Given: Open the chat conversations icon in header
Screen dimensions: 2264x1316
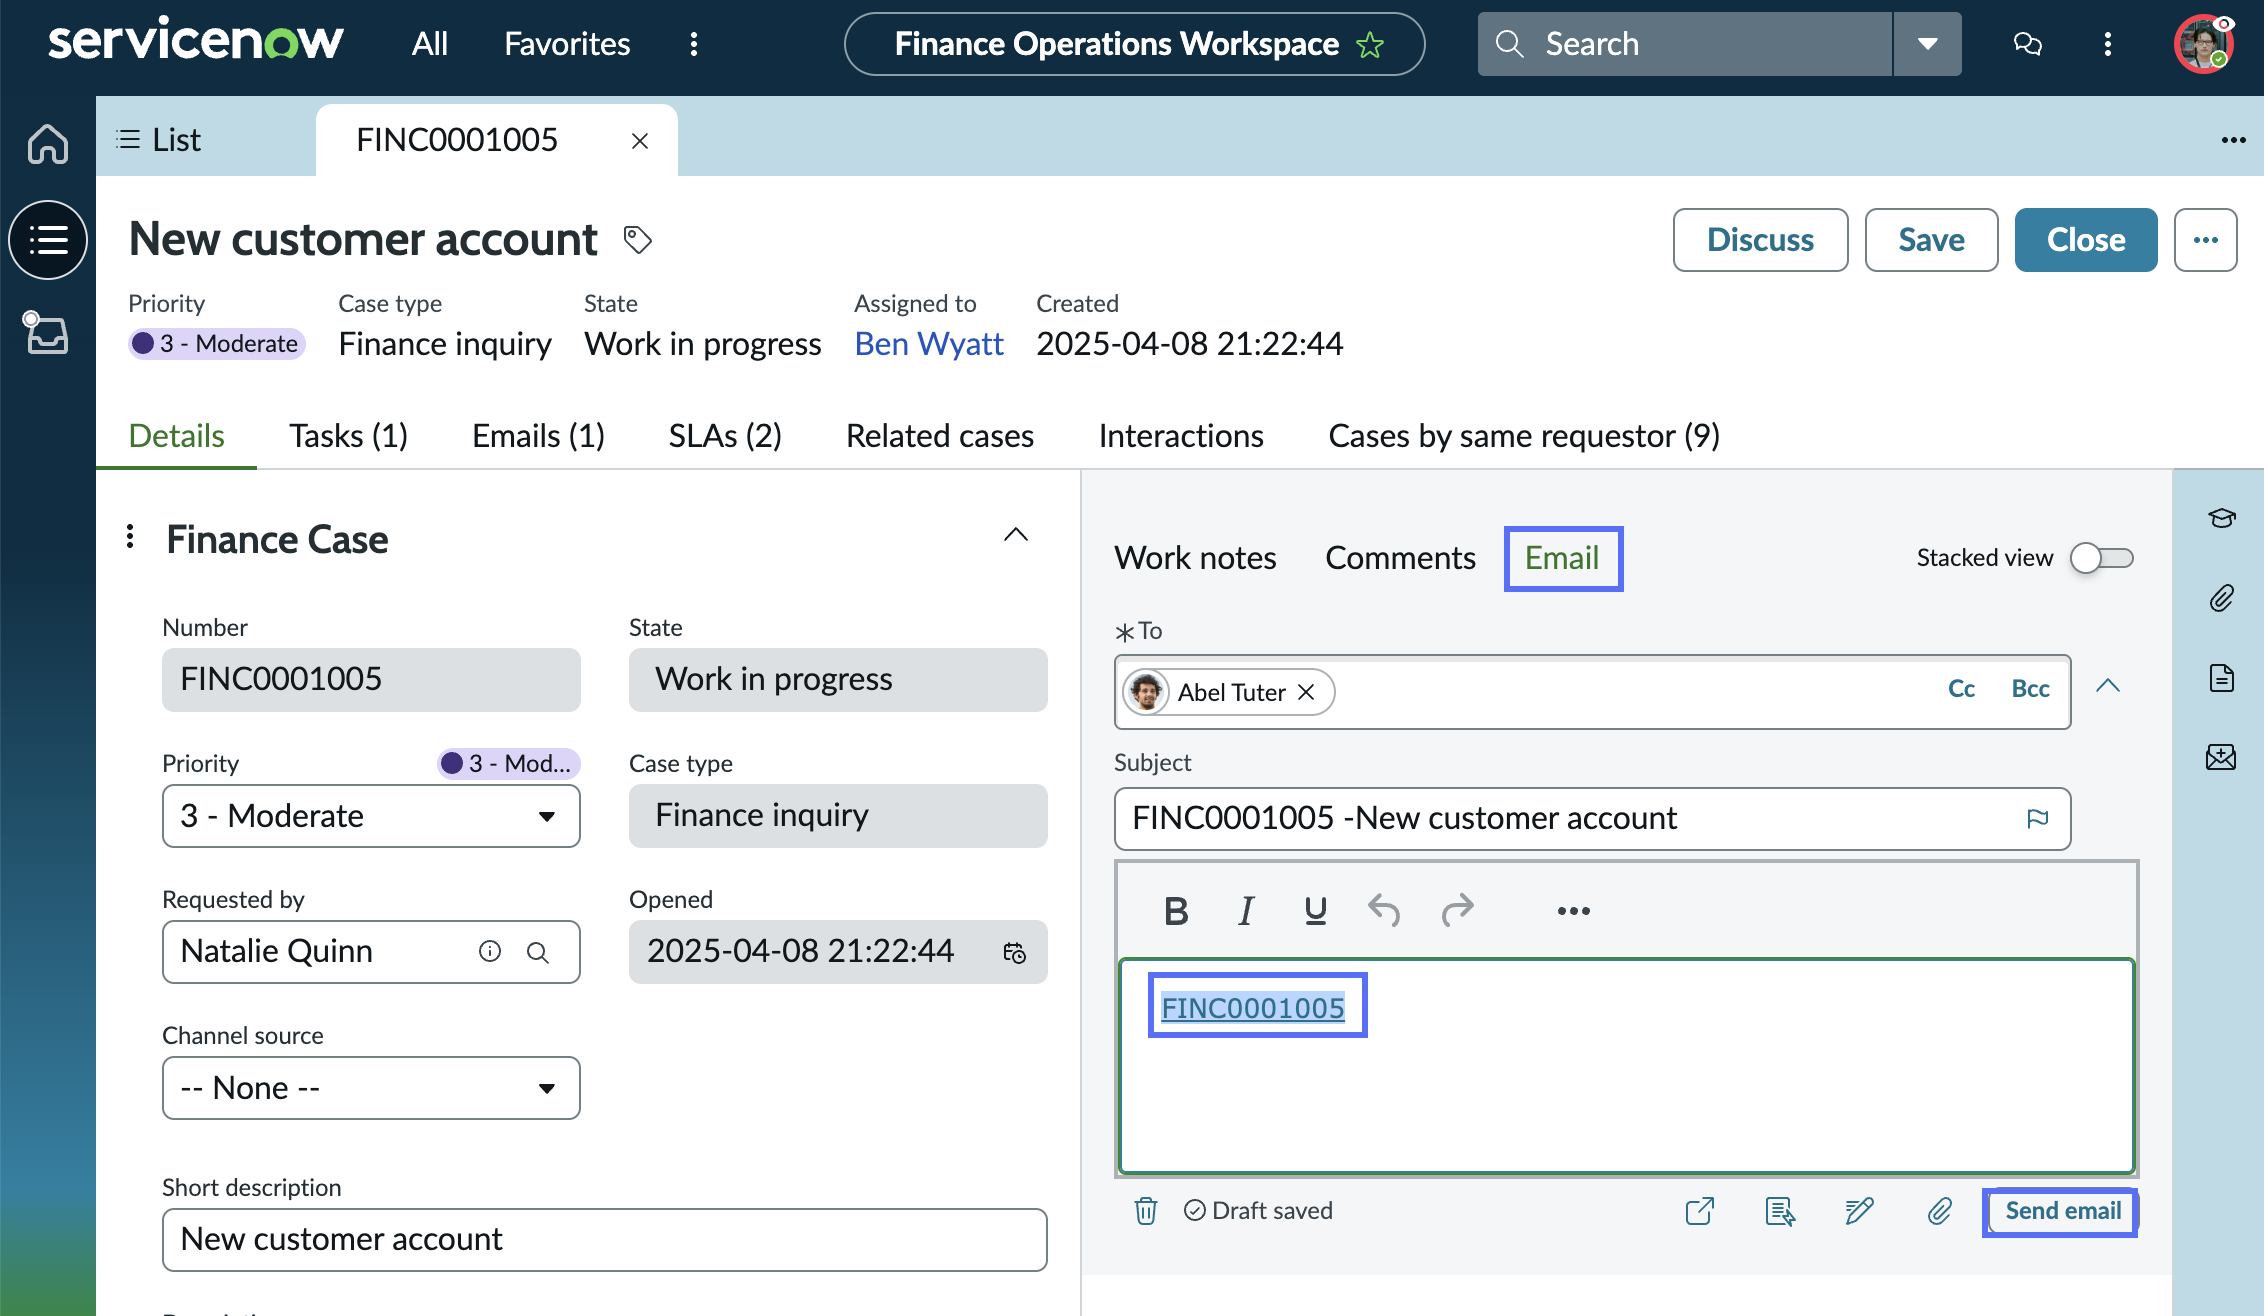Looking at the screenshot, I should pos(2027,44).
